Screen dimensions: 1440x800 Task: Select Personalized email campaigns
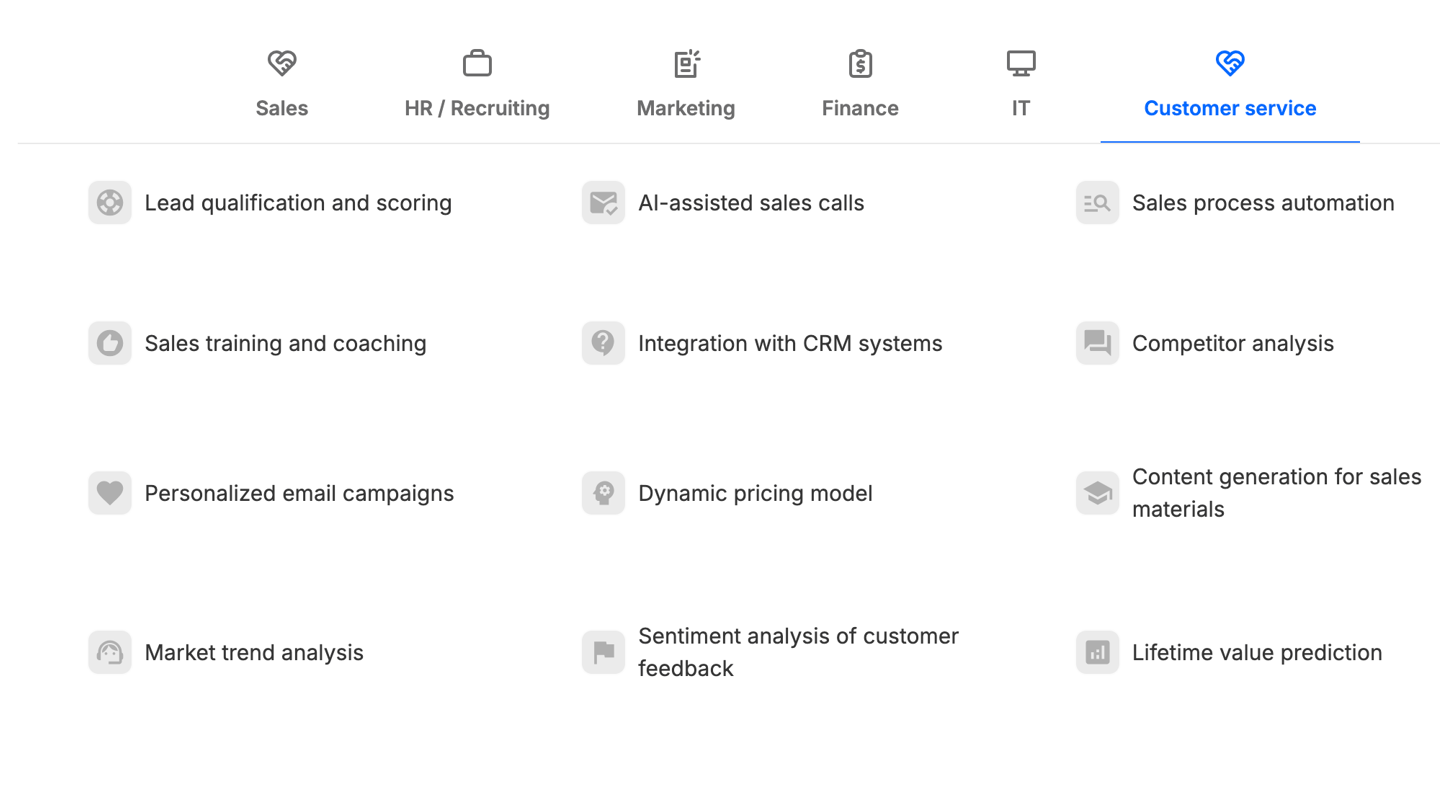tap(299, 493)
